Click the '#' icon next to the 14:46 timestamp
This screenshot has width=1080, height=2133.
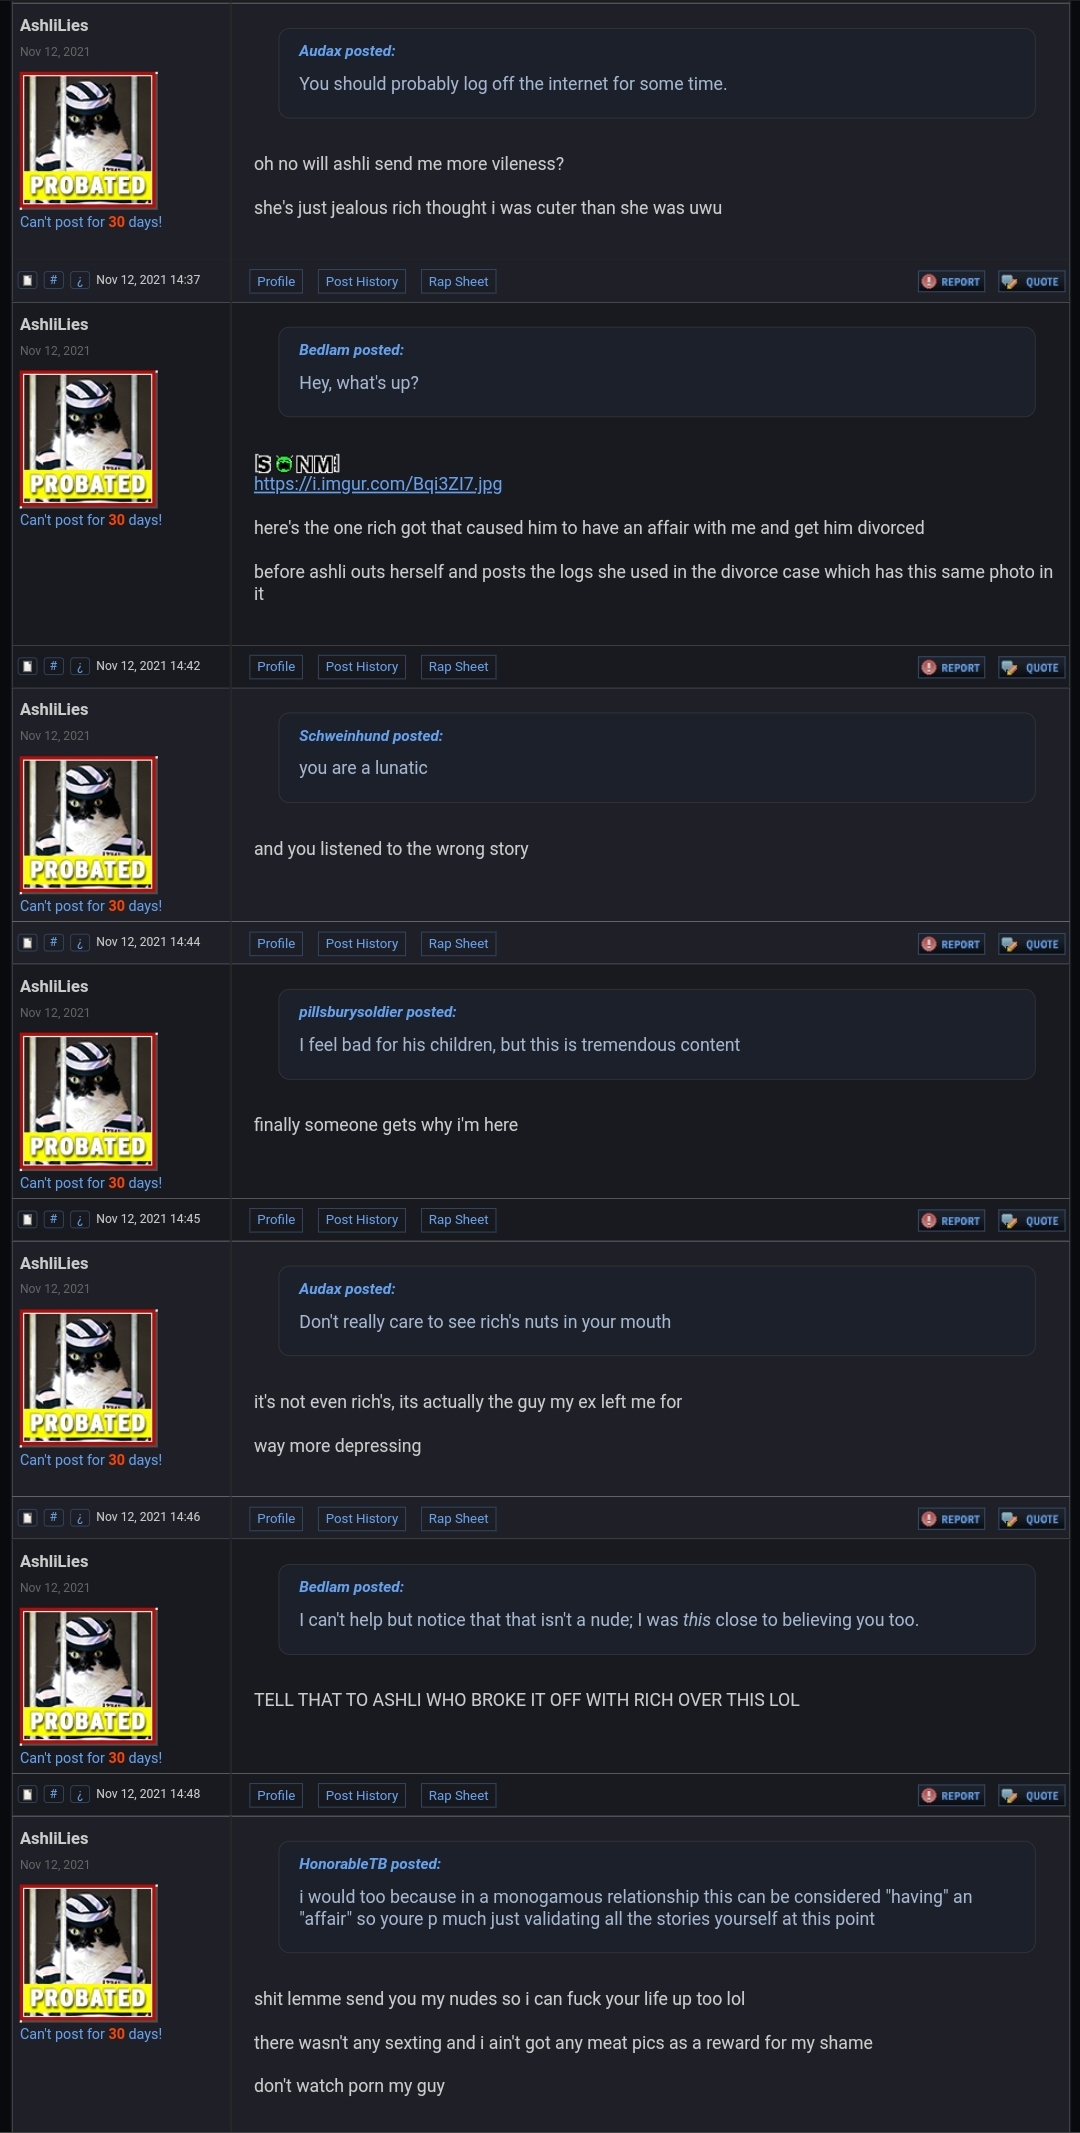pyautogui.click(x=54, y=1517)
